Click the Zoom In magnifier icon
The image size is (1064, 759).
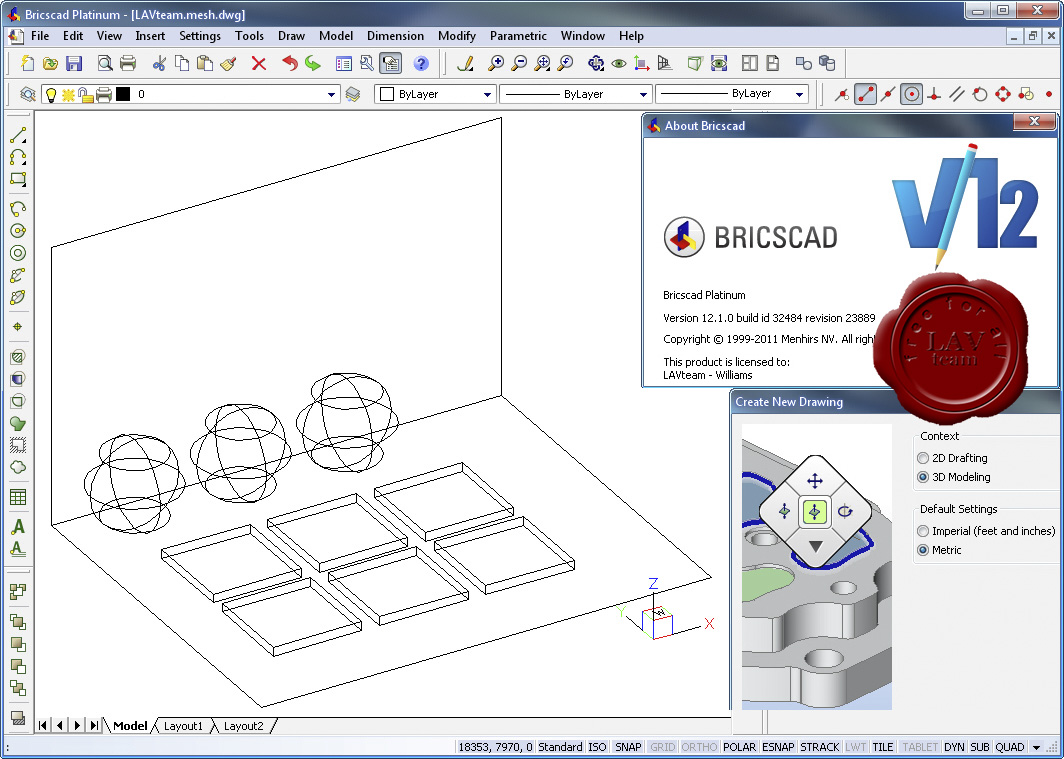496,63
